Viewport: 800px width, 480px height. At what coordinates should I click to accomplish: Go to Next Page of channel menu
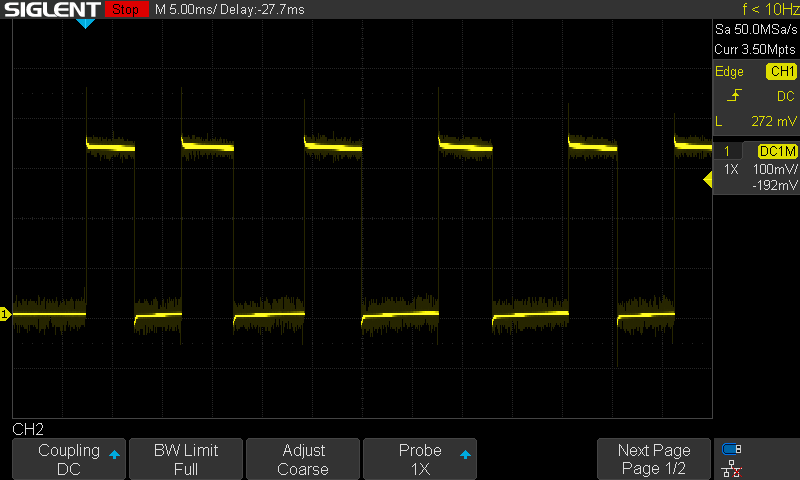click(x=654, y=459)
